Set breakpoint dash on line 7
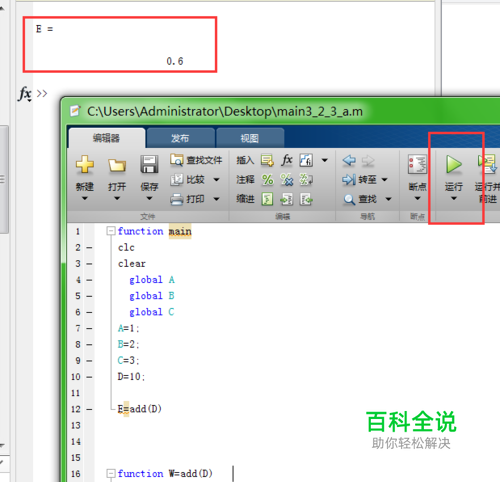 coord(89,329)
